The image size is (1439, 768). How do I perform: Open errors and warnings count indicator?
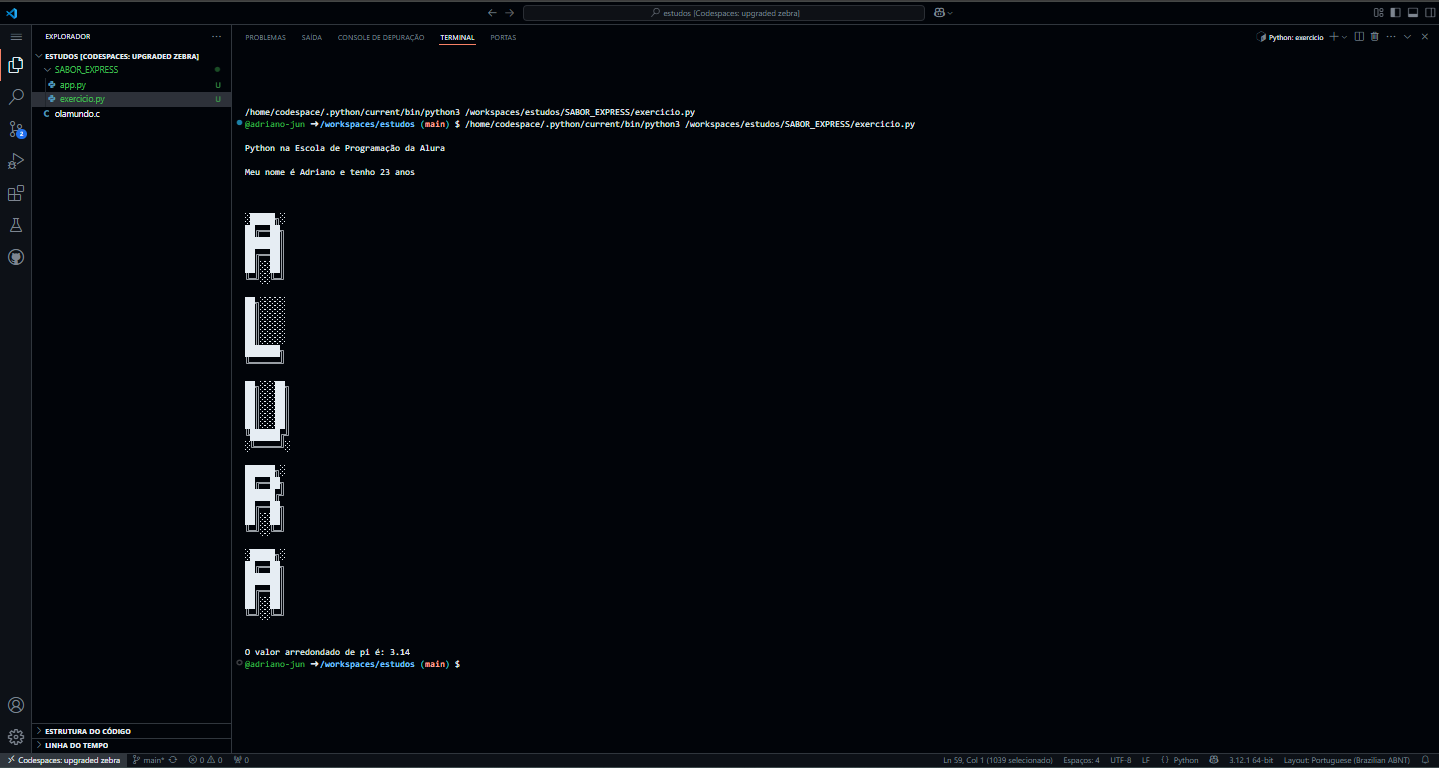click(x=205, y=760)
